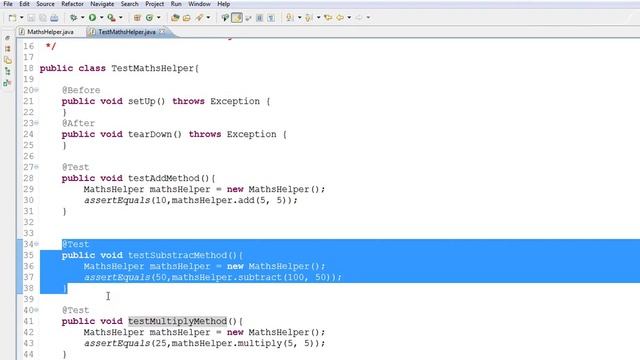640x360 pixels.
Task: Select the TestMathsHelper.java tab
Action: point(127,32)
